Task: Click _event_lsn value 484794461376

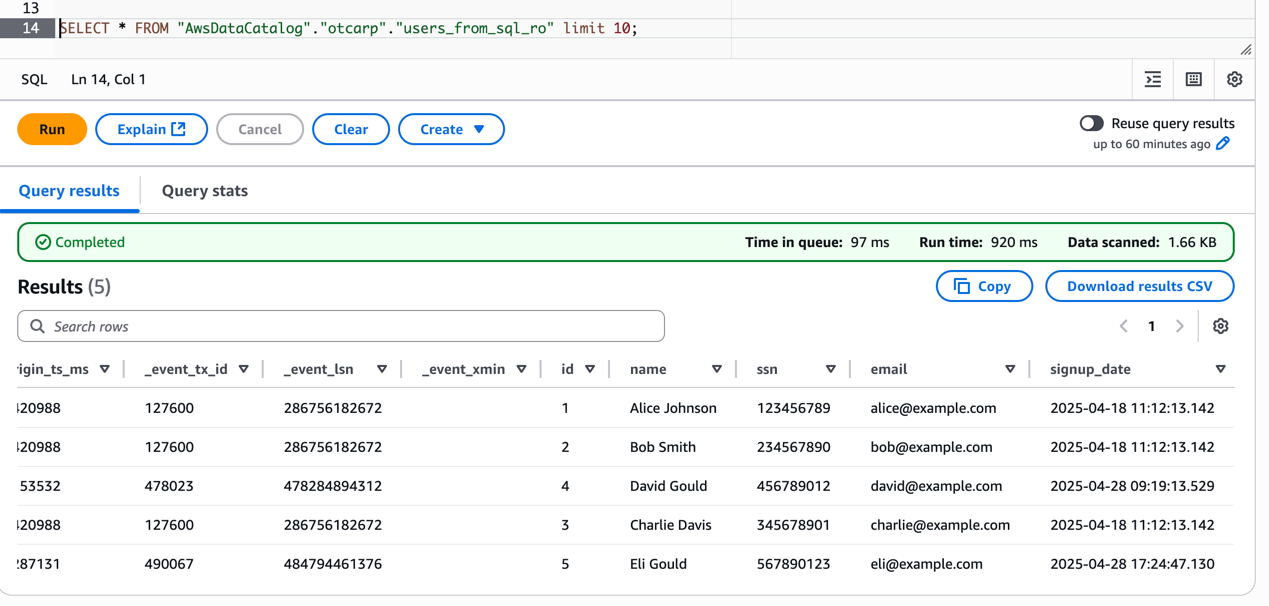Action: 333,564
